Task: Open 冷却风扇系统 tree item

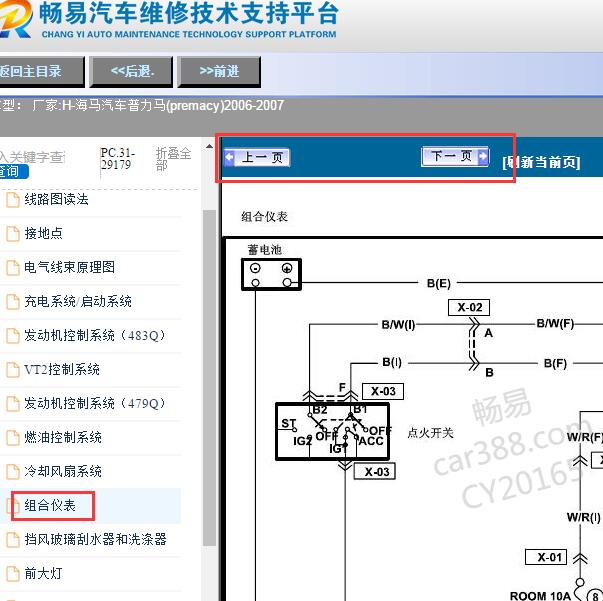Action: click(63, 471)
